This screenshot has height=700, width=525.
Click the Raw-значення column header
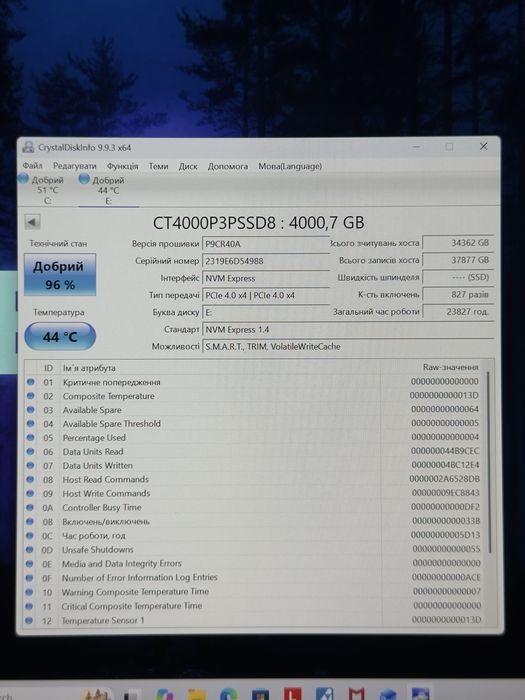[451, 367]
